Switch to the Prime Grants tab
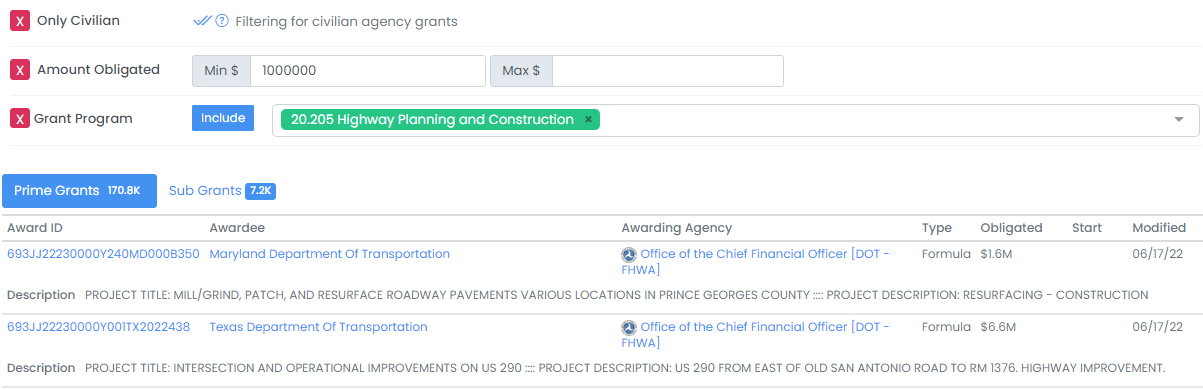Viewport: 1203px width, 390px height. click(79, 190)
